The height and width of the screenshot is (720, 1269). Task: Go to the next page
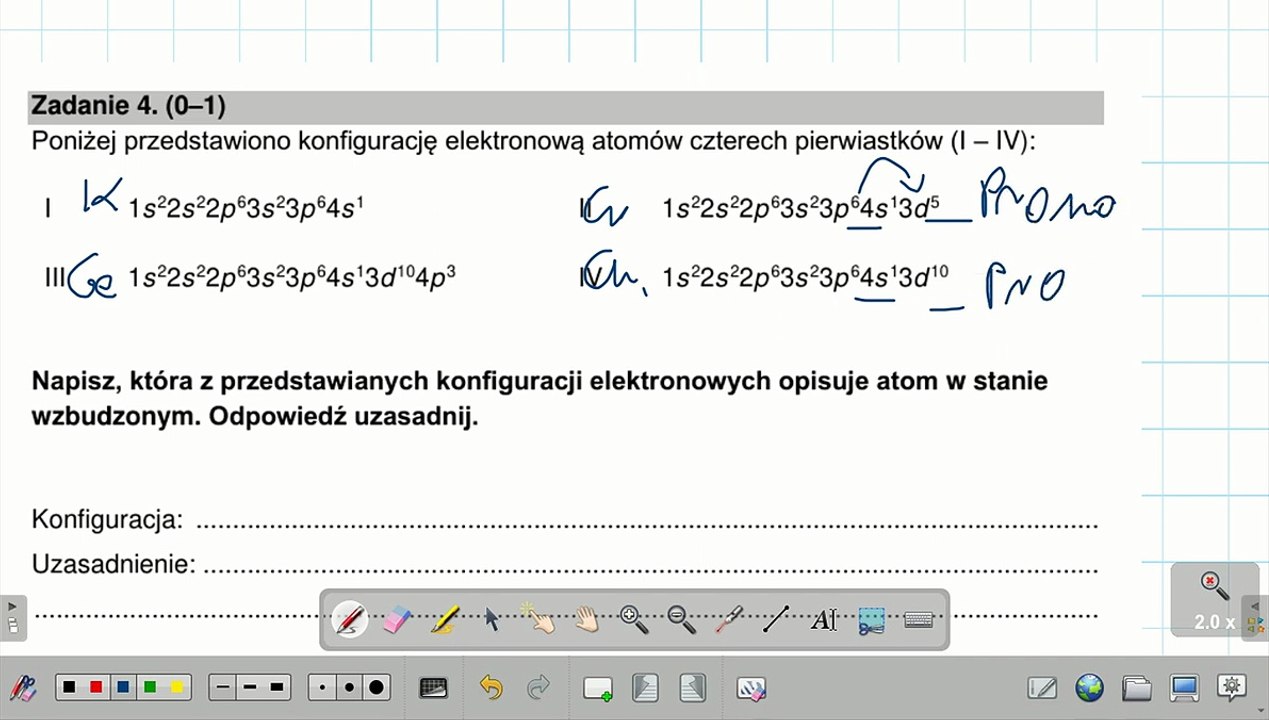point(692,688)
